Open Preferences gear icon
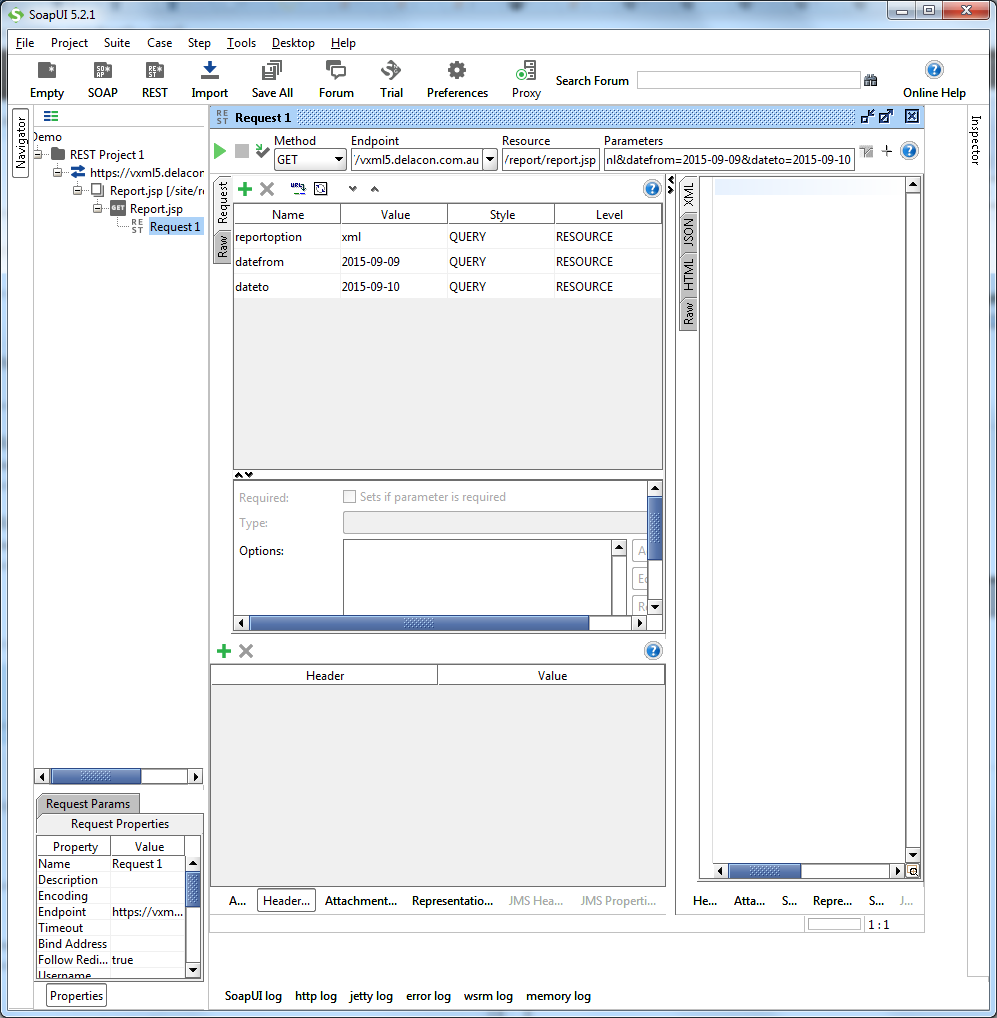This screenshot has width=997, height=1018. tap(457, 70)
